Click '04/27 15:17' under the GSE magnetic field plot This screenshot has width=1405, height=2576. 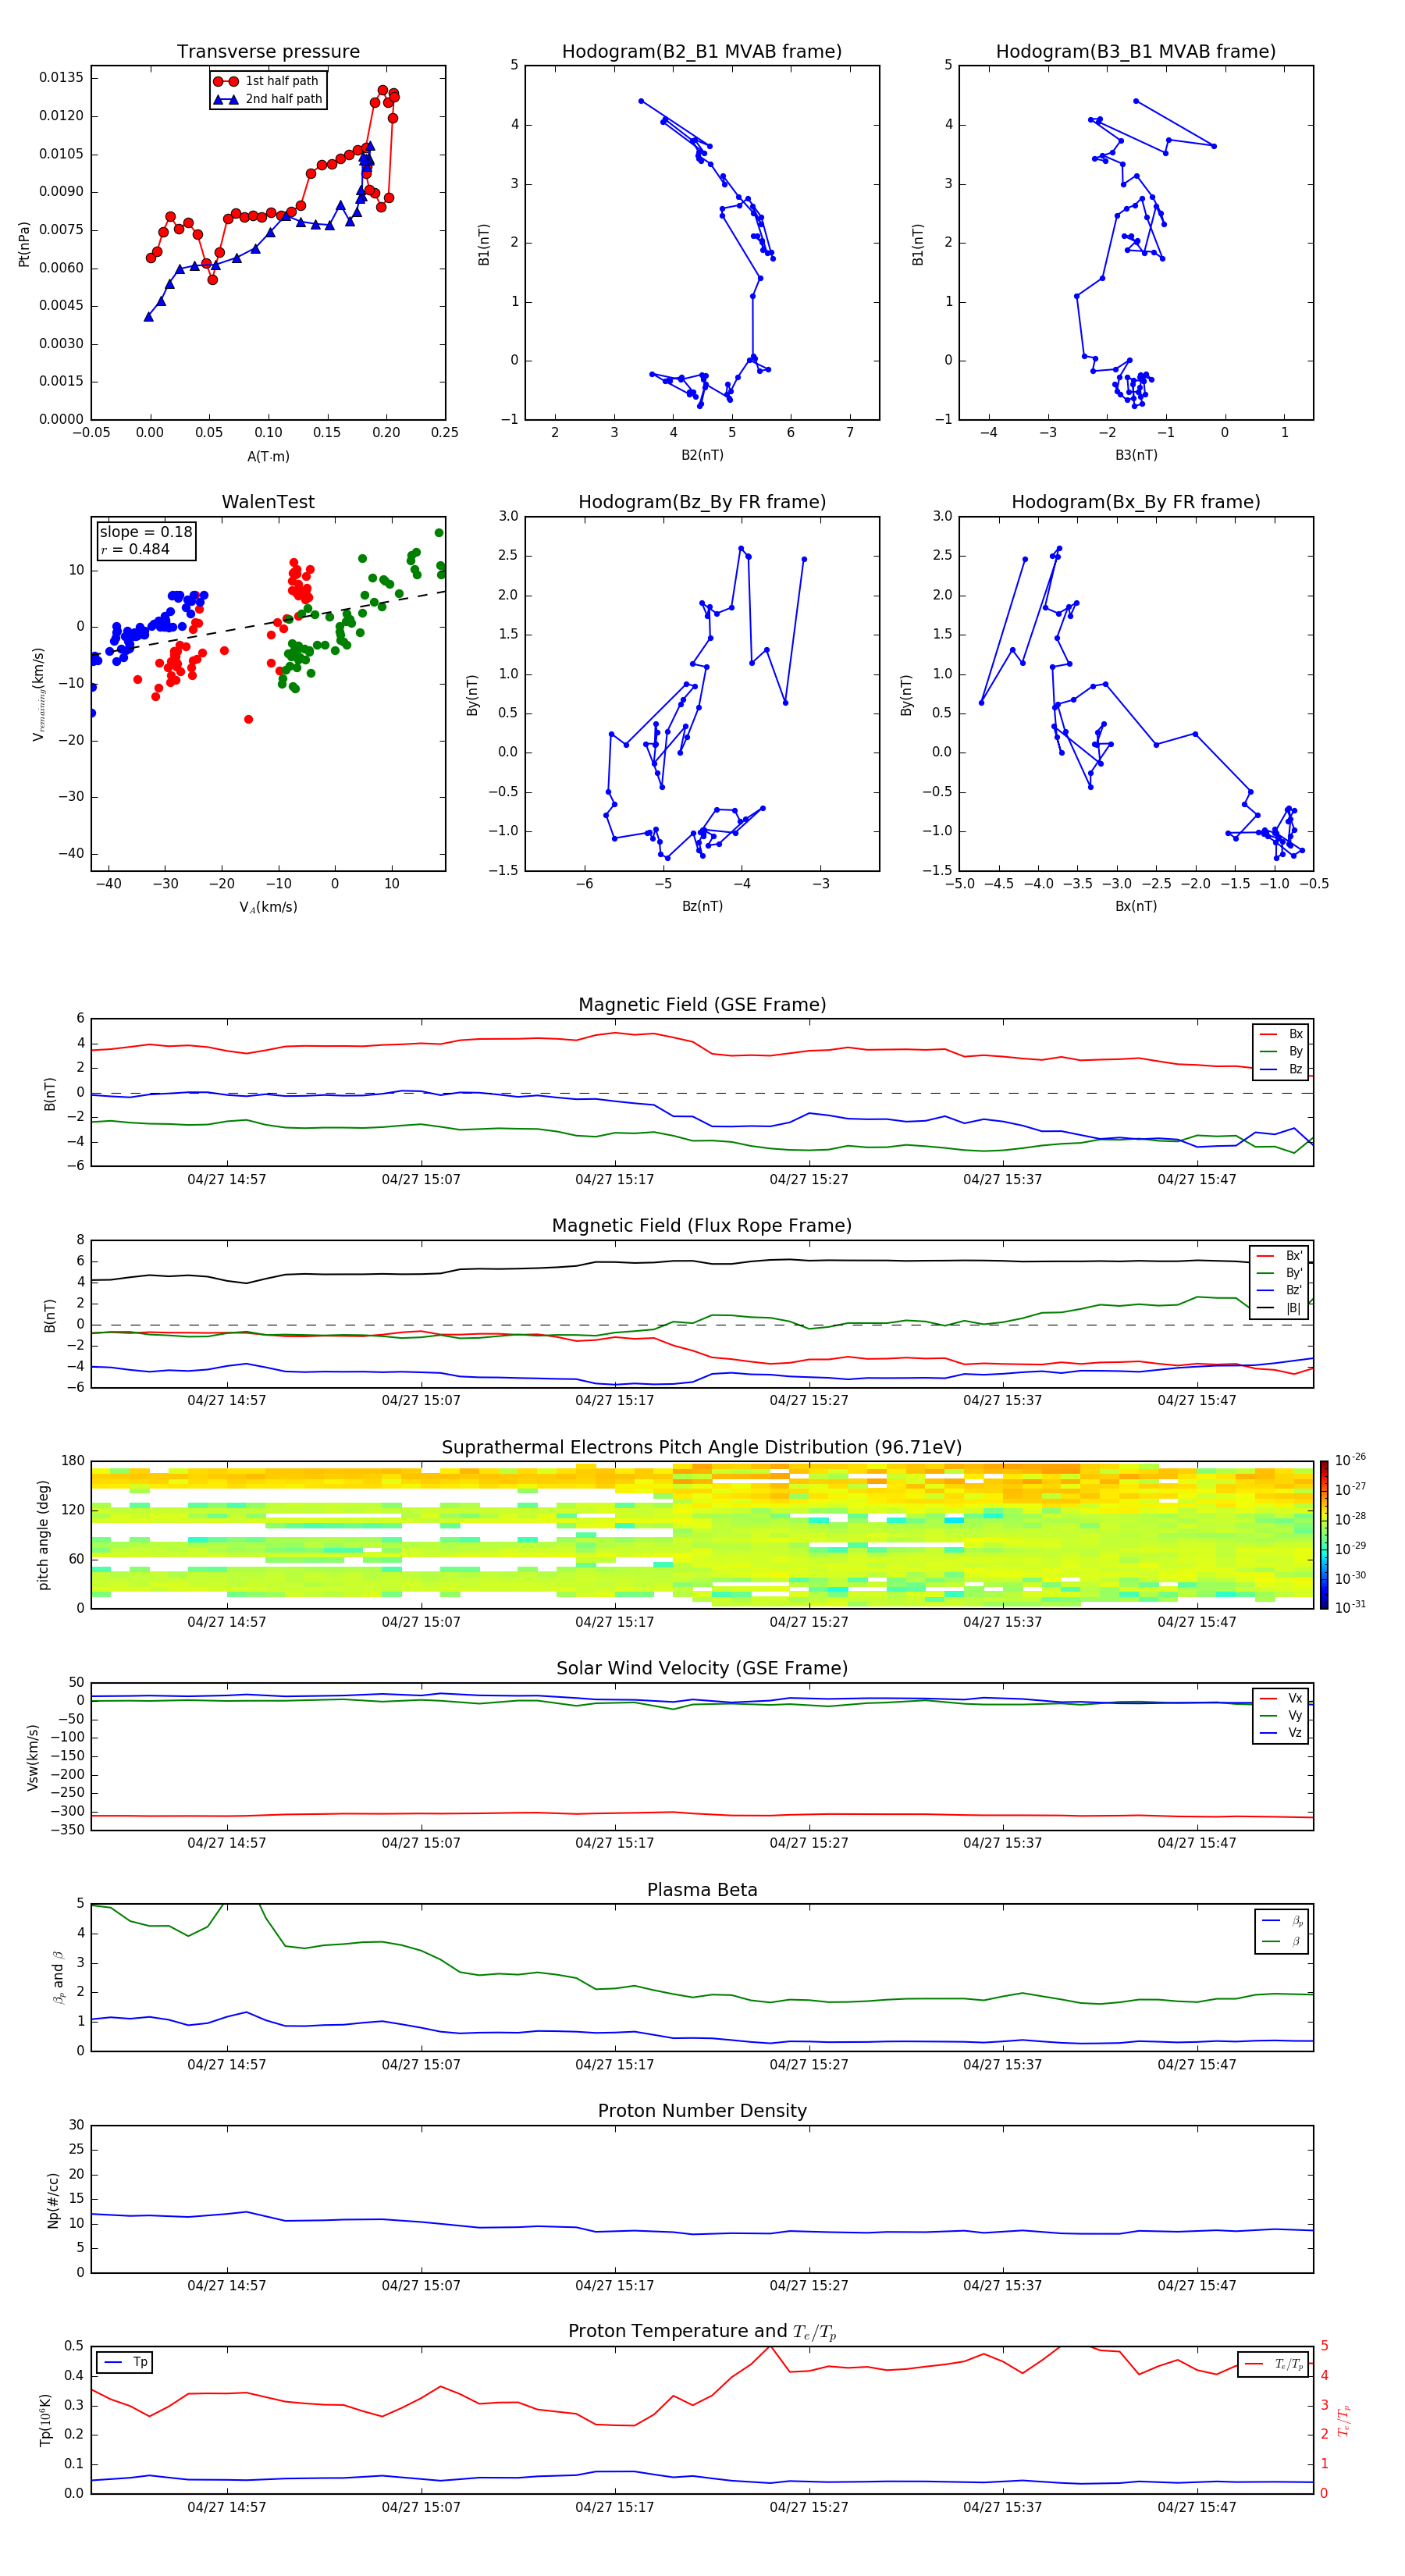[614, 1180]
